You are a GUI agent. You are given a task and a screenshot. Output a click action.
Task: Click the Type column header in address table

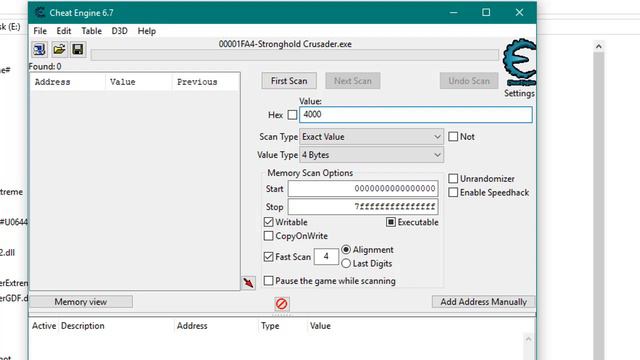(x=270, y=326)
